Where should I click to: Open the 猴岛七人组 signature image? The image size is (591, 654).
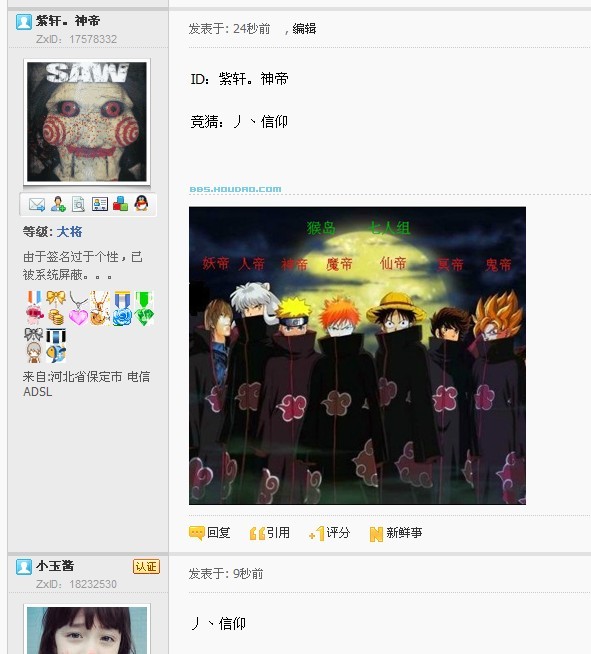coord(357,356)
